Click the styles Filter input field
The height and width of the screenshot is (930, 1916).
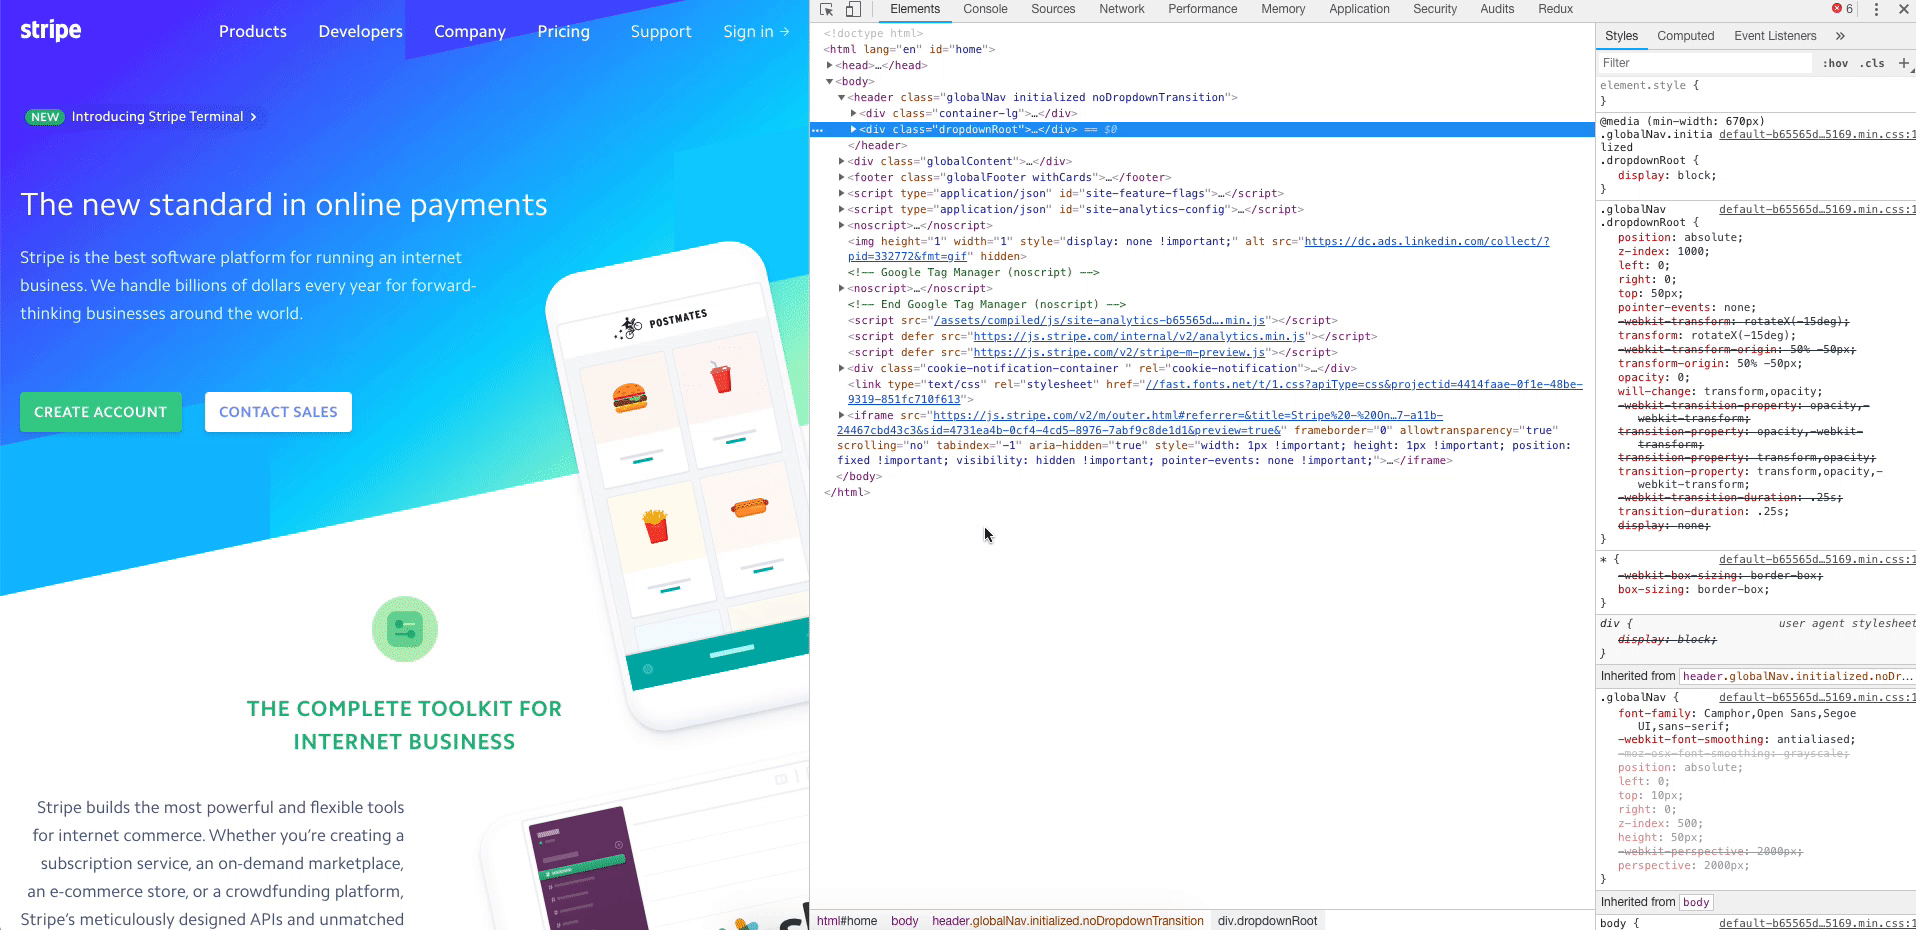tap(1705, 63)
